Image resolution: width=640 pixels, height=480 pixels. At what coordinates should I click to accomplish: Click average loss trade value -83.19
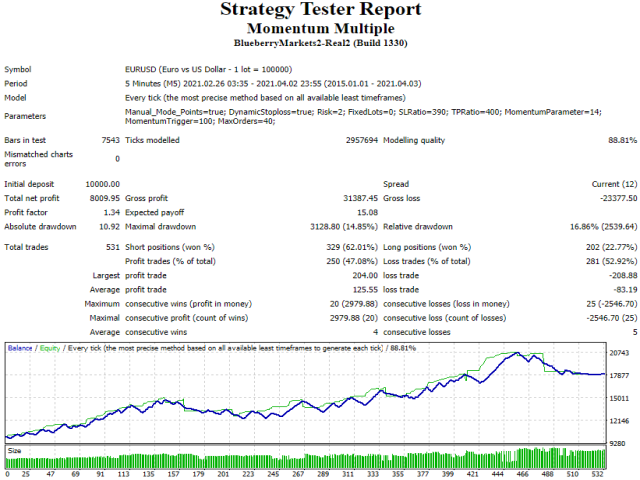625,290
